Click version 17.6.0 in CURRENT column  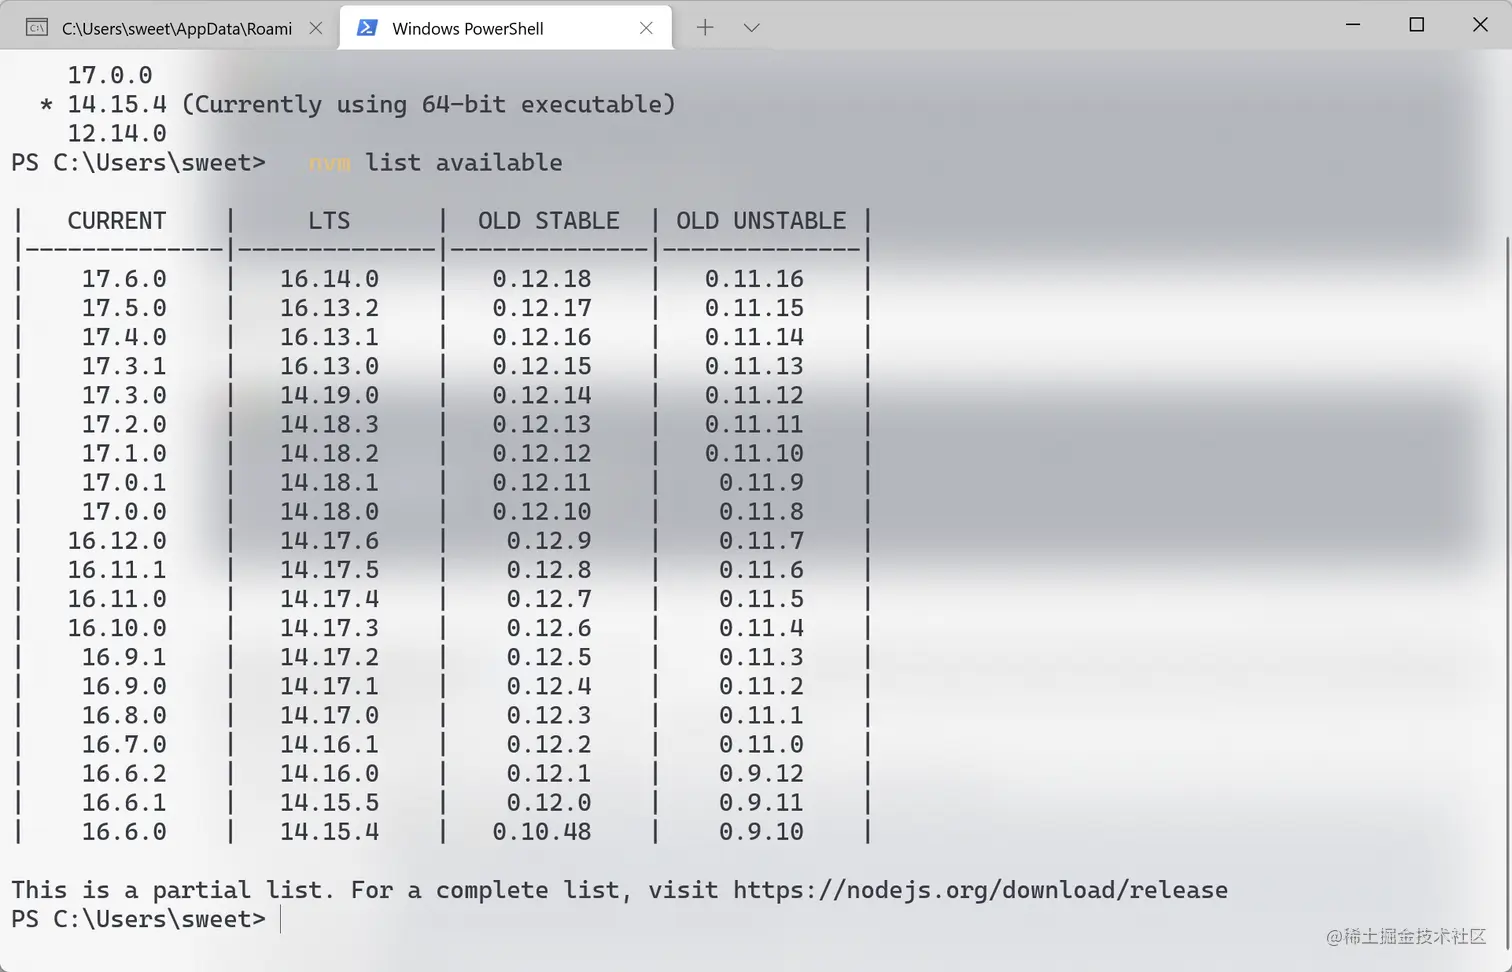tap(124, 279)
